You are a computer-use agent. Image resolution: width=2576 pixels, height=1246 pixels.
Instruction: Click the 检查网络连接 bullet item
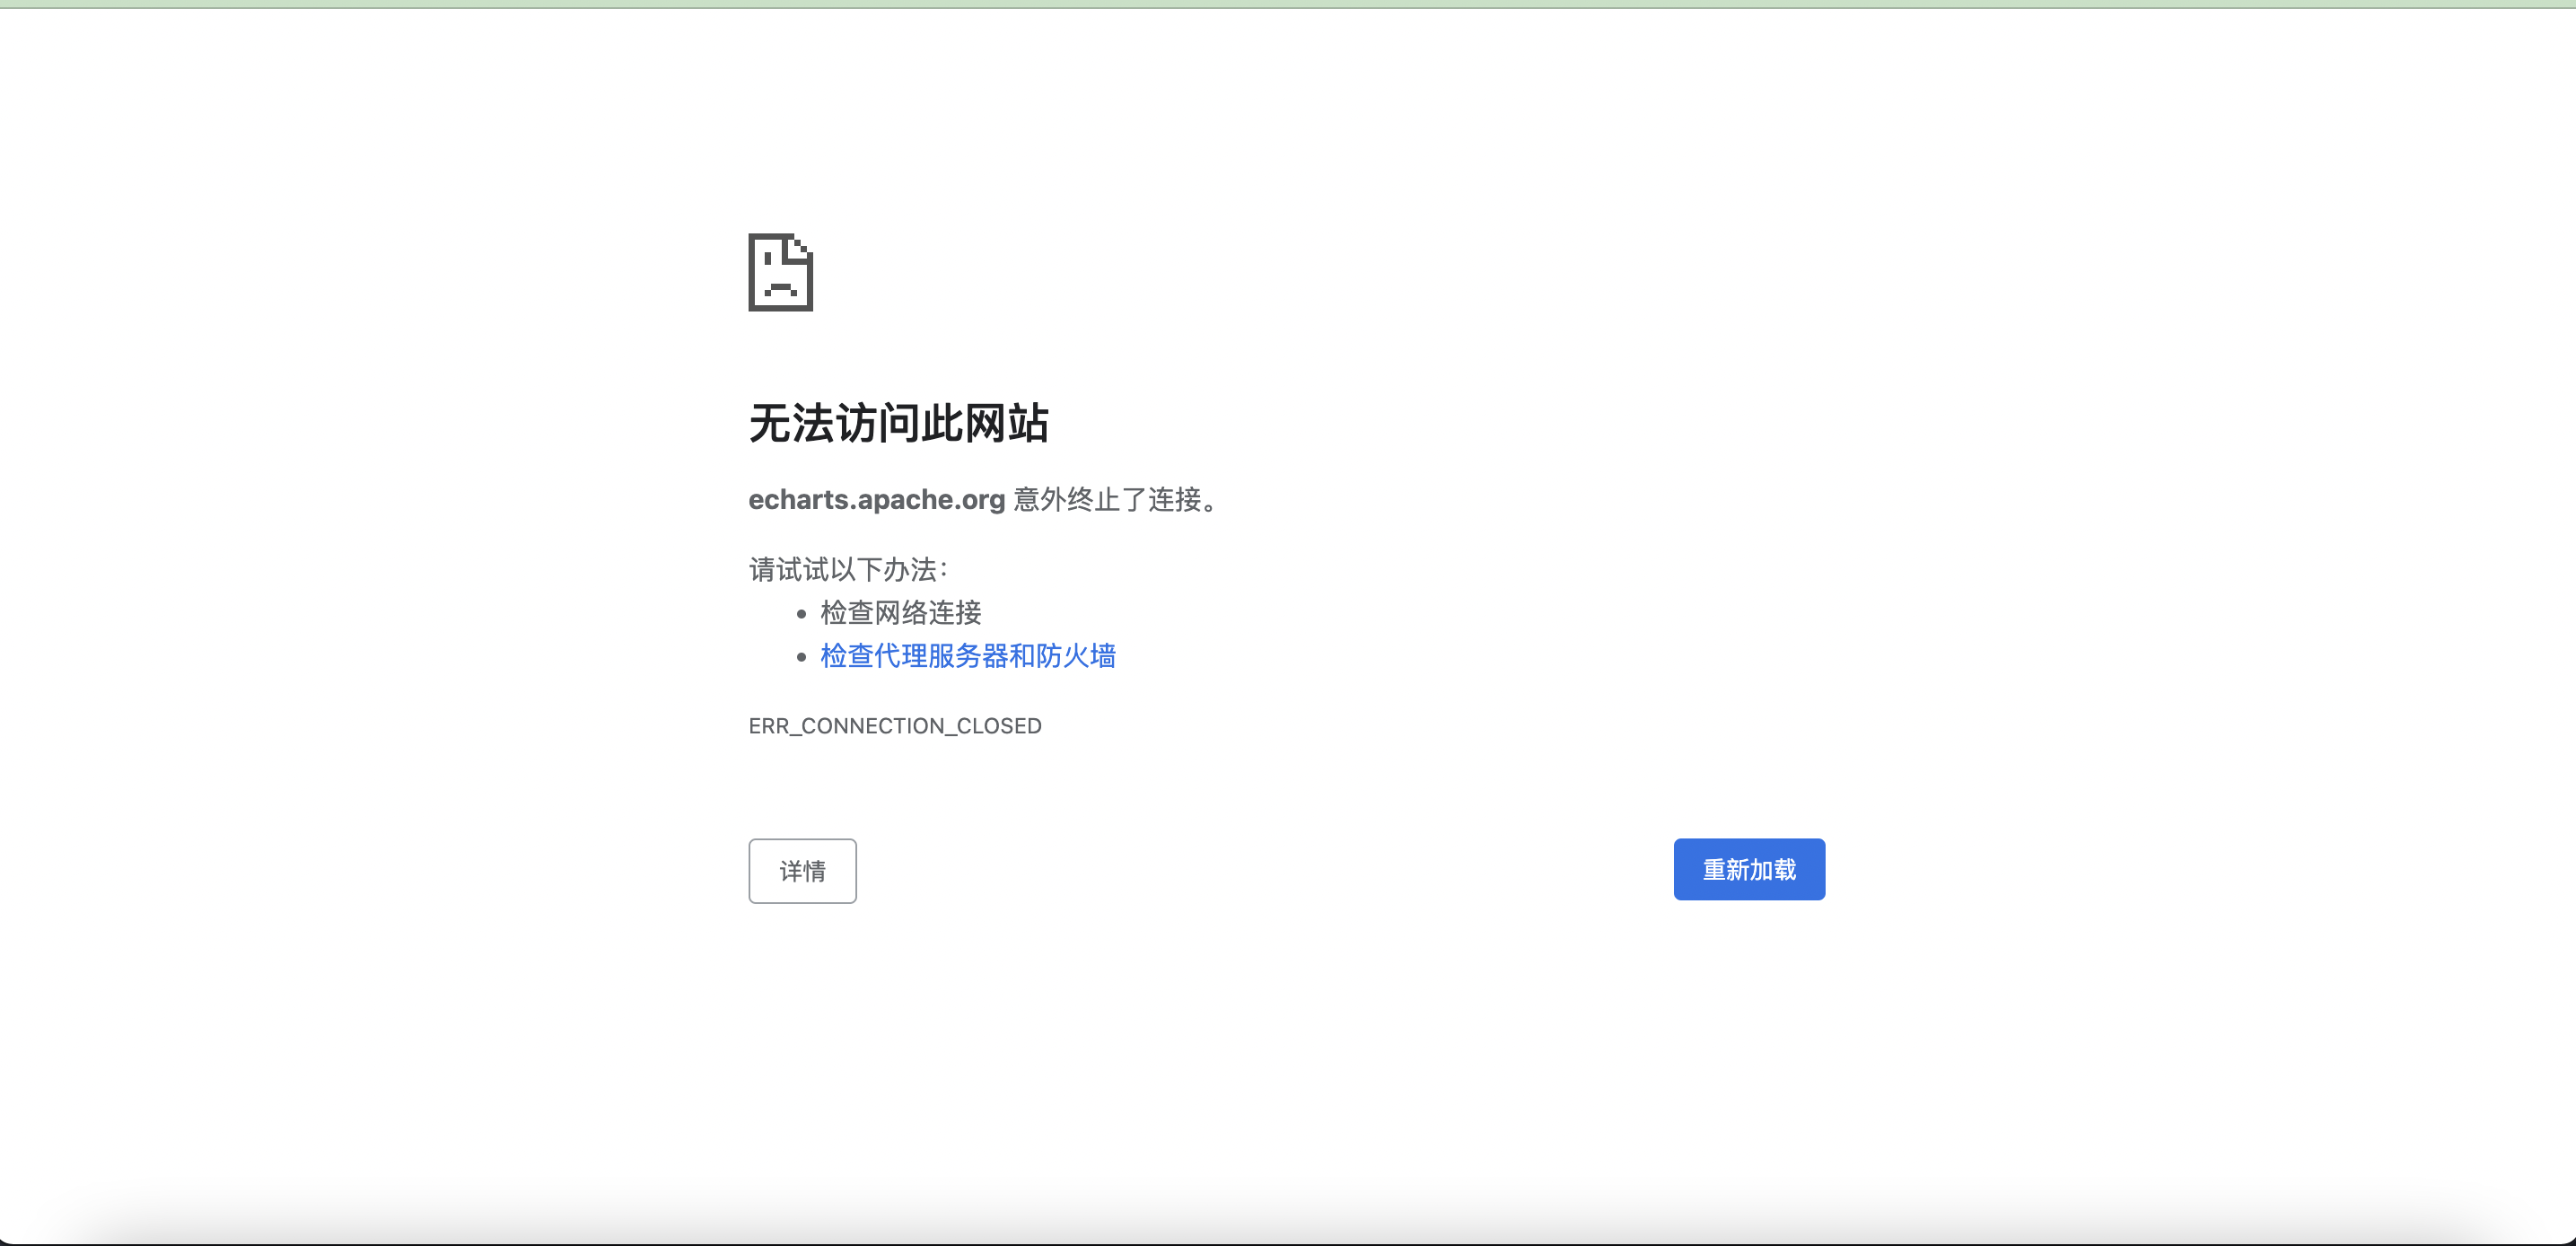click(900, 613)
